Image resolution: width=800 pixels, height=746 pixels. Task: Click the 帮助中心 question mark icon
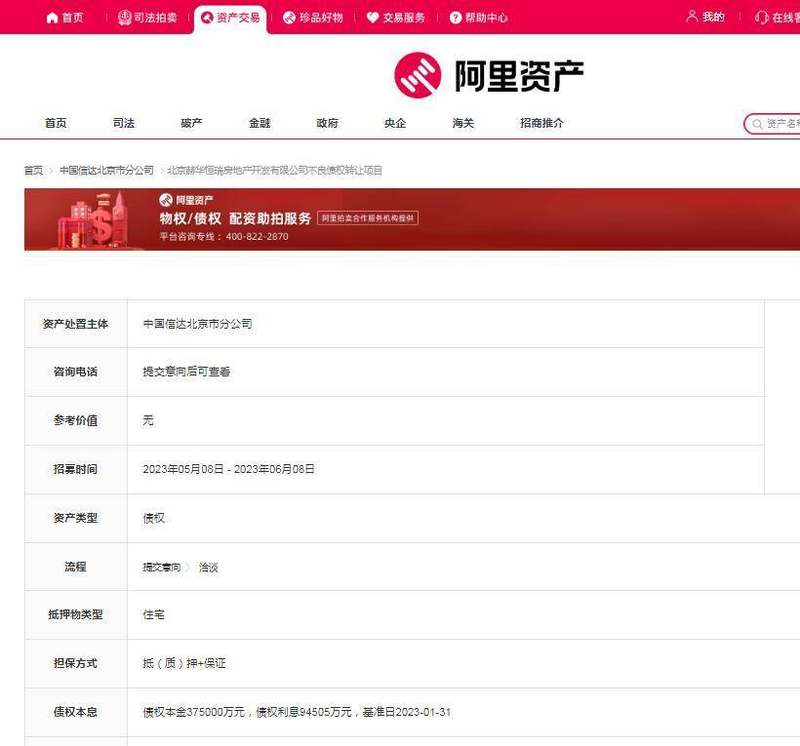point(455,18)
